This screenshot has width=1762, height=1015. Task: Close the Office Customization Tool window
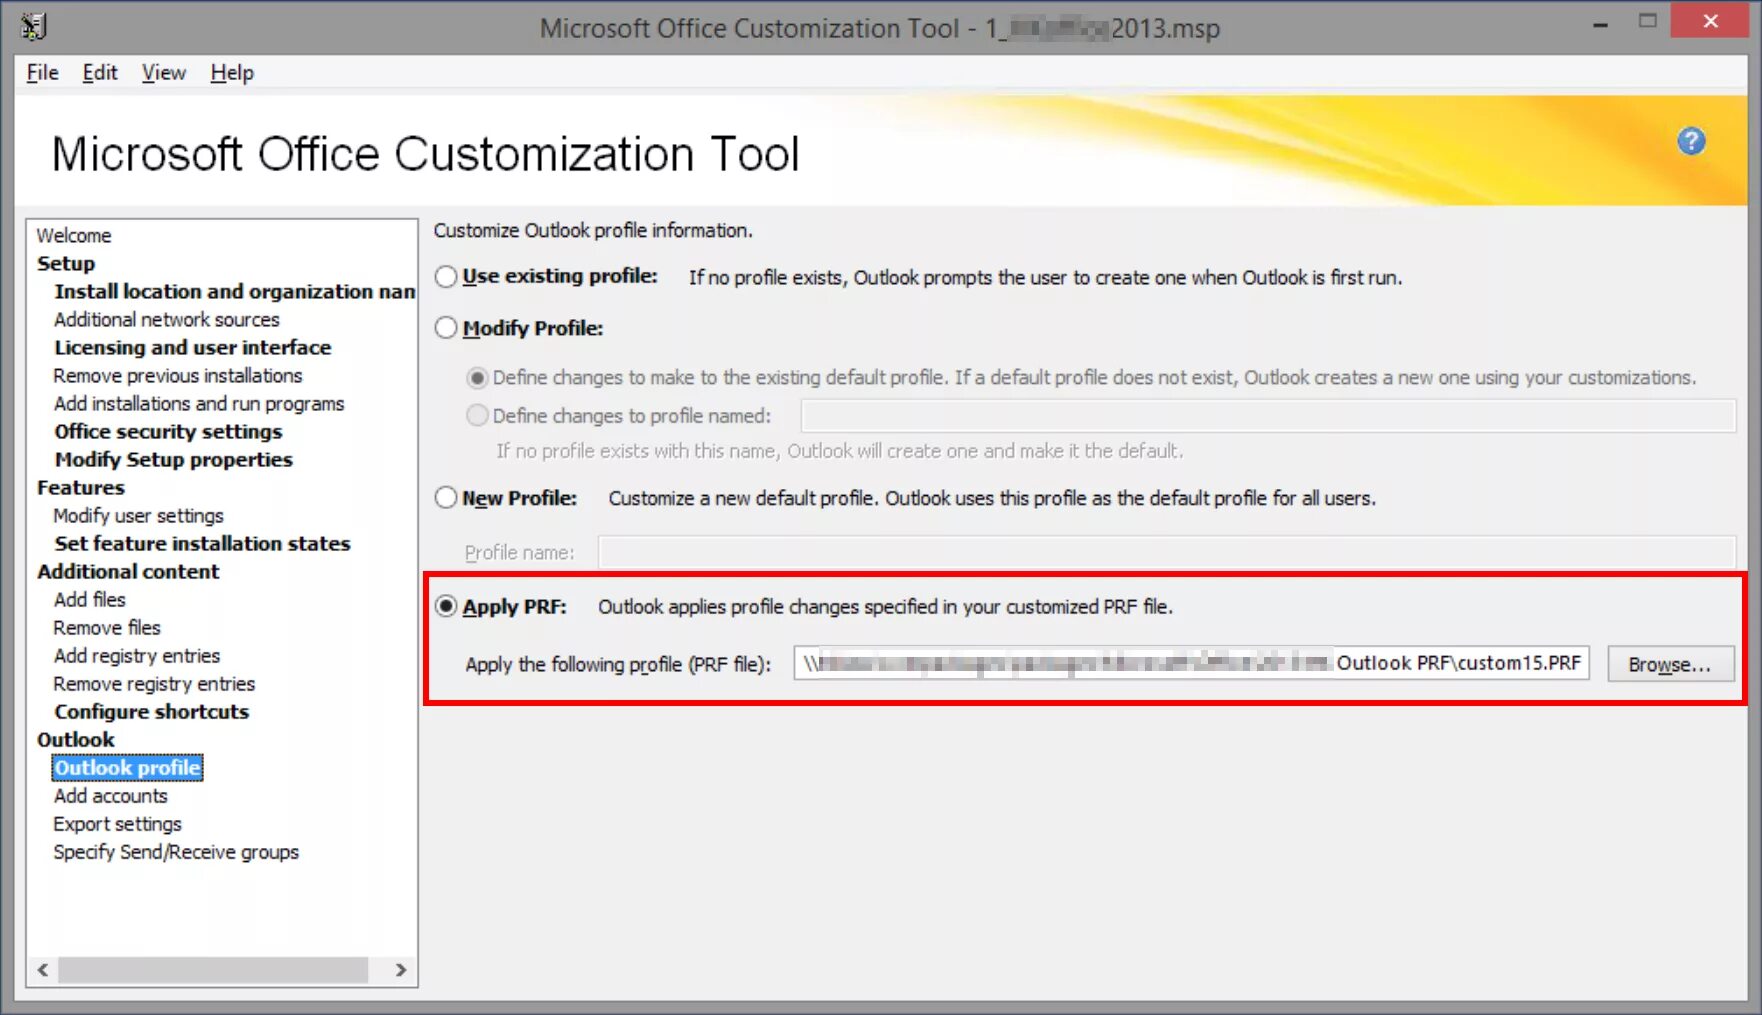click(1710, 21)
